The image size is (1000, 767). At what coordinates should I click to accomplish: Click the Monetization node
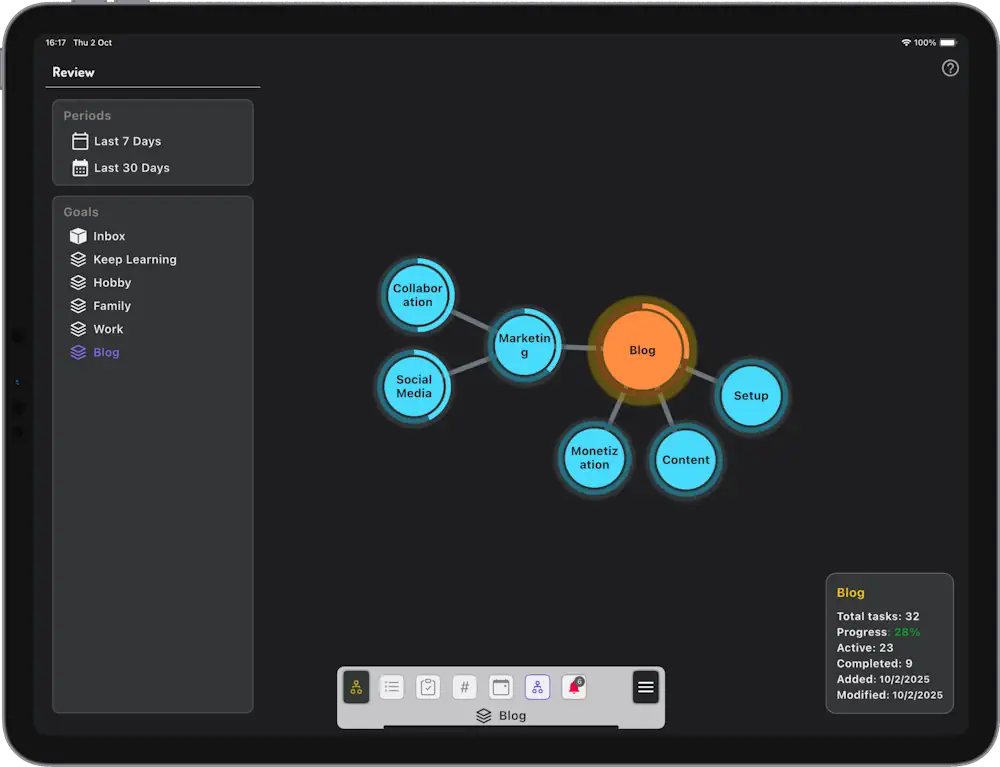(x=594, y=458)
